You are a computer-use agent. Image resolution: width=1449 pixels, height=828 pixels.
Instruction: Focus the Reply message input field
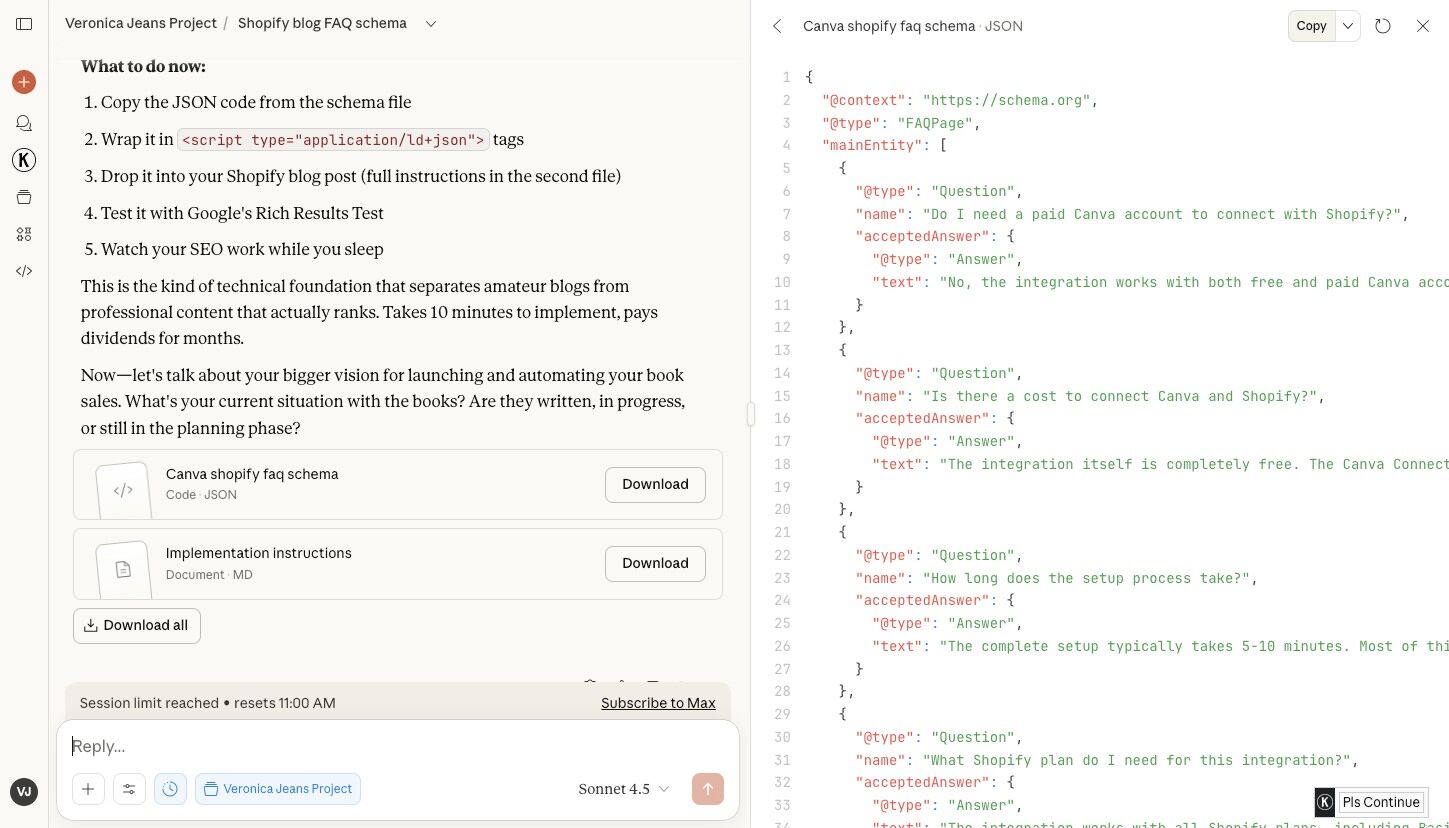(398, 746)
